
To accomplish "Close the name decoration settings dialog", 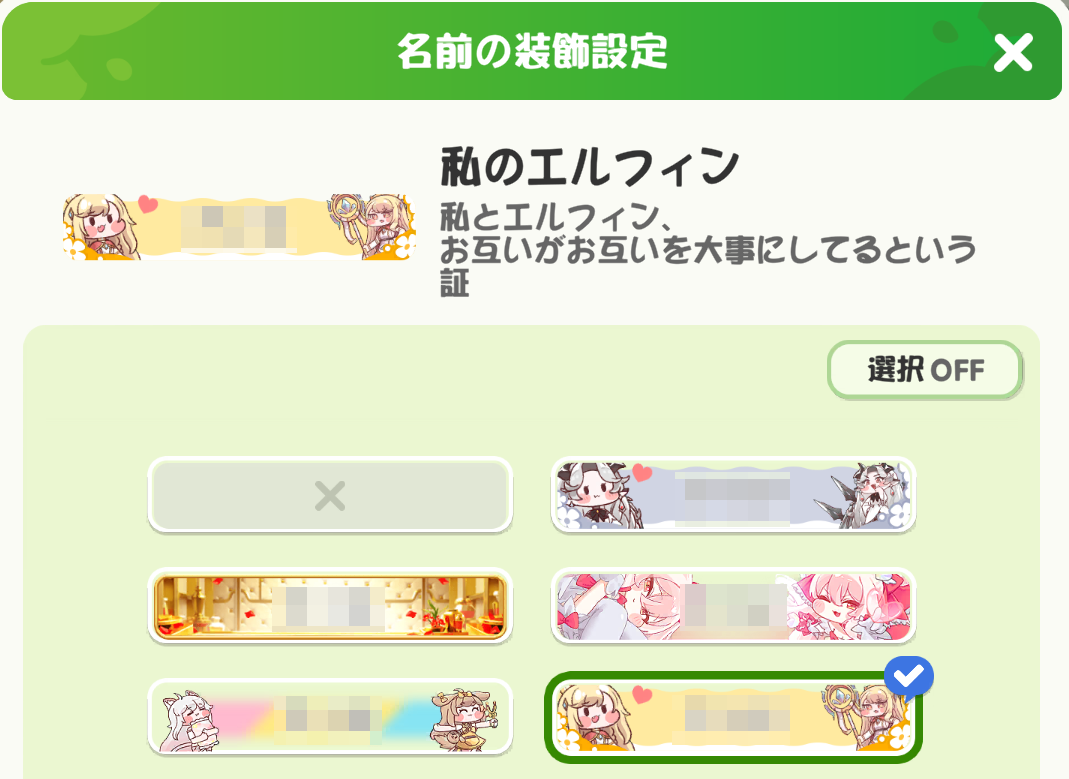I will [x=1012, y=52].
